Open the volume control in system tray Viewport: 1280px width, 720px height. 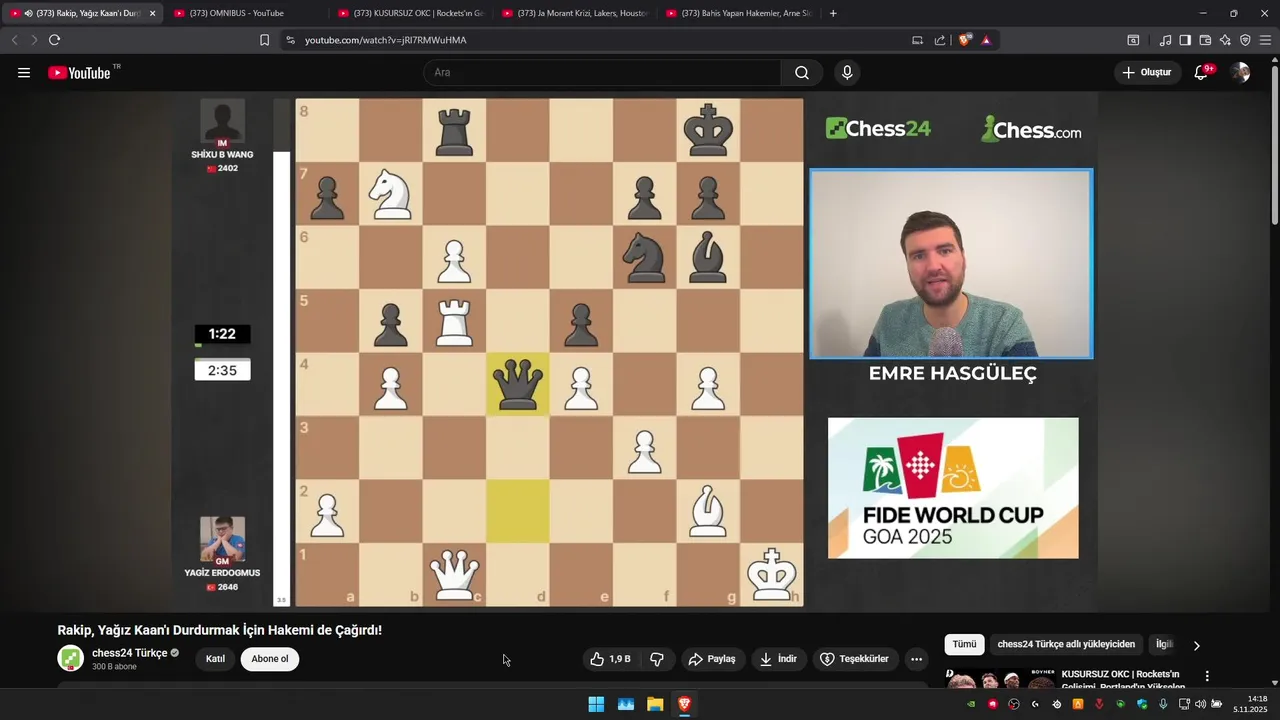1201,704
